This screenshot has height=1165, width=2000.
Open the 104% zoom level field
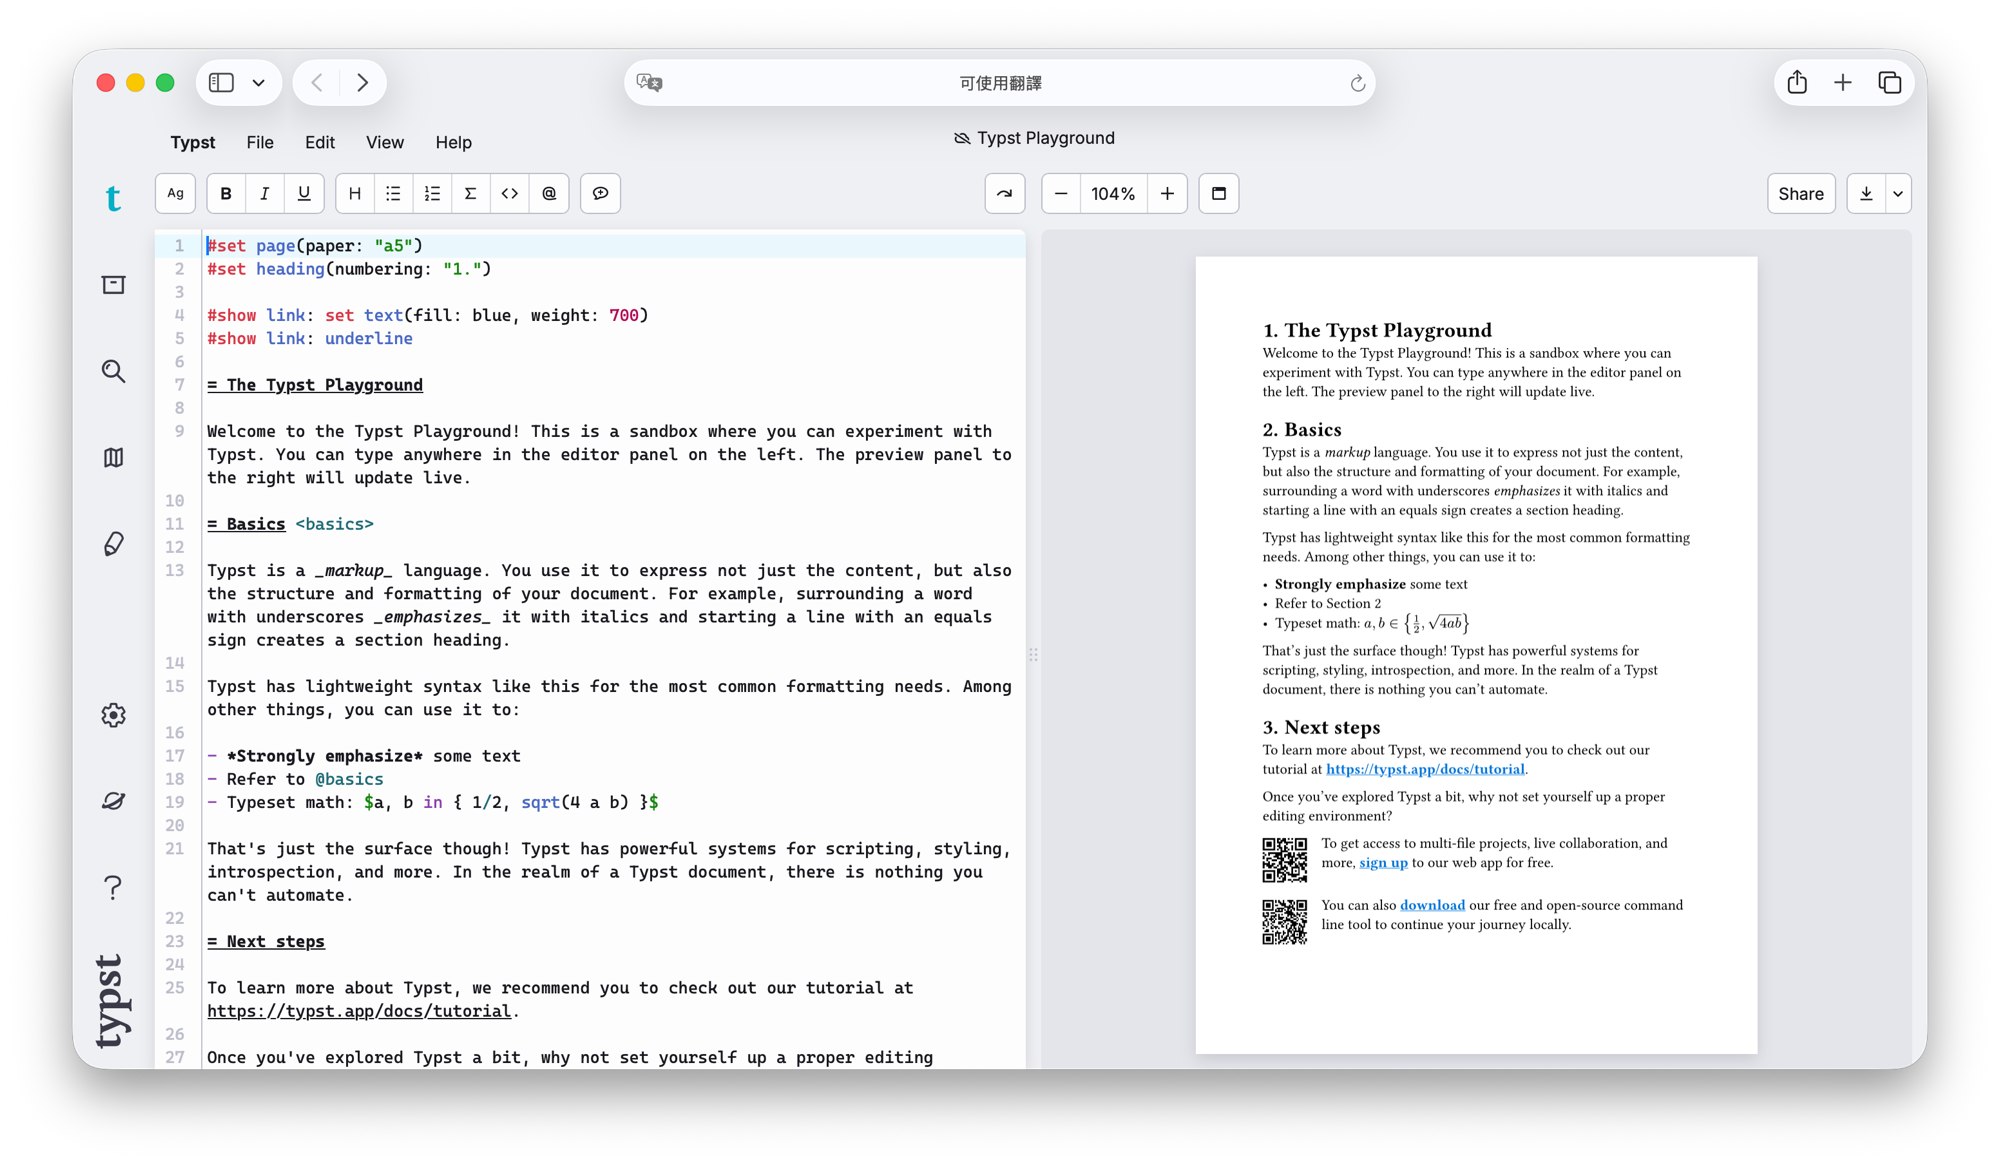(x=1113, y=194)
